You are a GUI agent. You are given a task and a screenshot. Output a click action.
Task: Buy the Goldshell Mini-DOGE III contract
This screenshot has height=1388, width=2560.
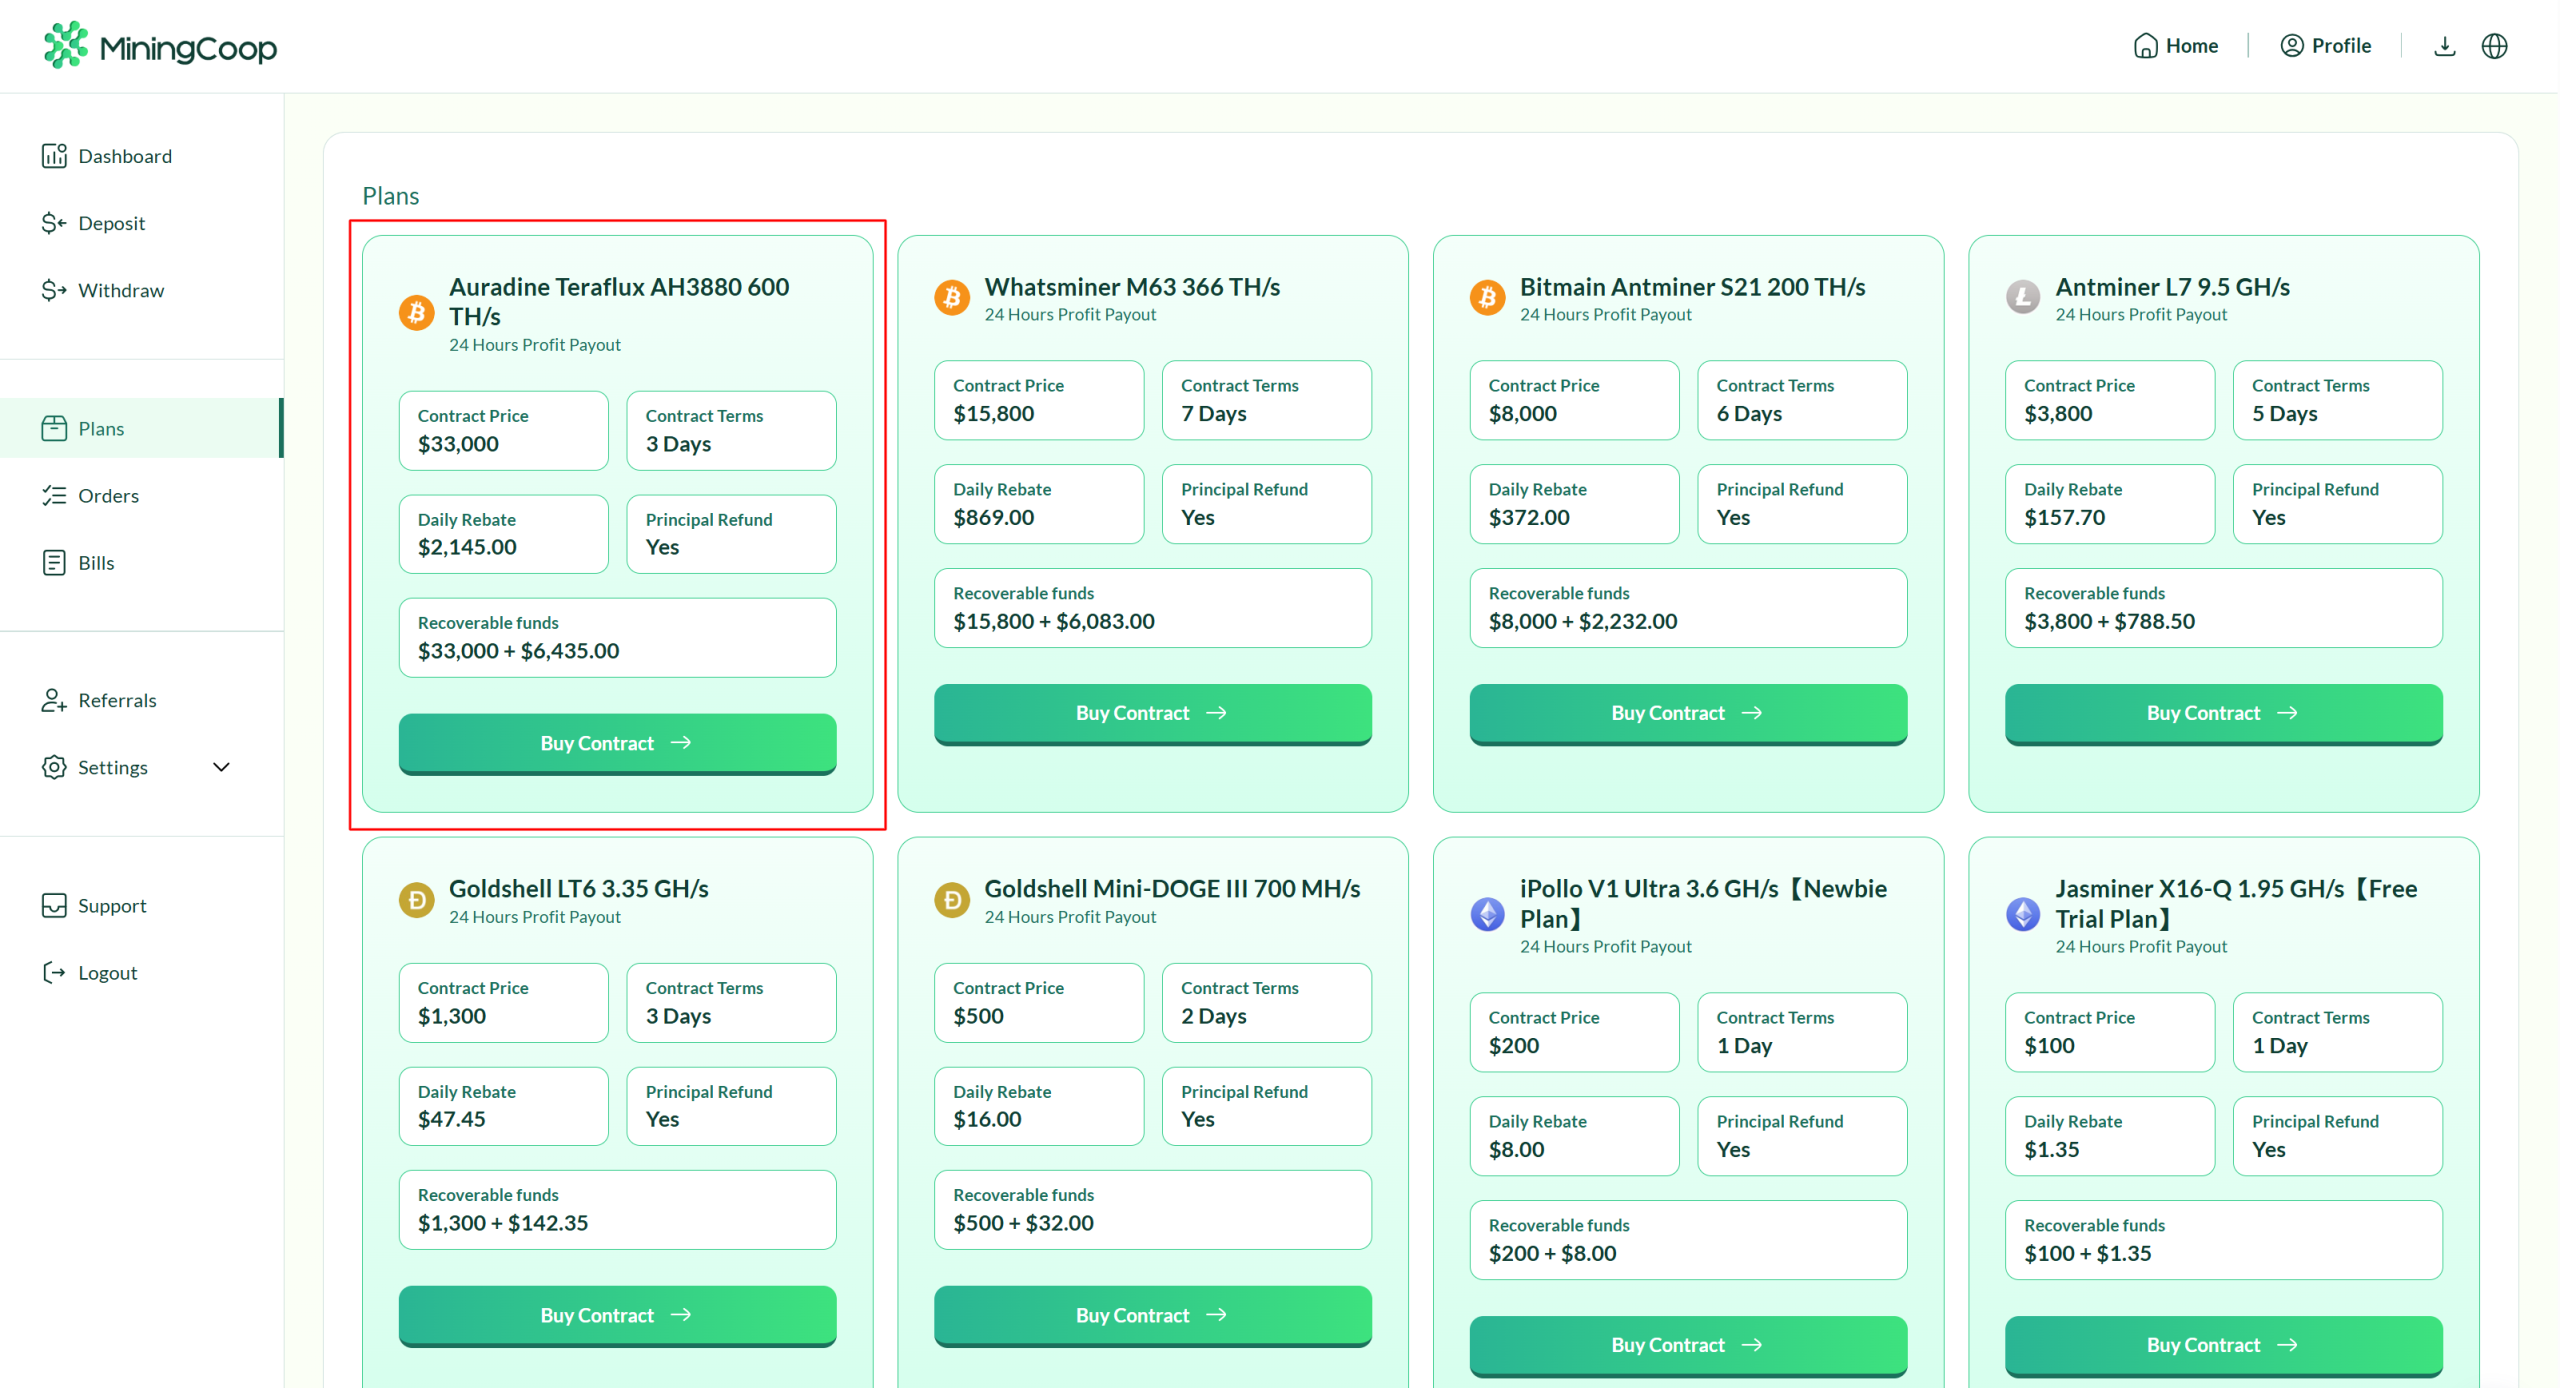(x=1152, y=1316)
